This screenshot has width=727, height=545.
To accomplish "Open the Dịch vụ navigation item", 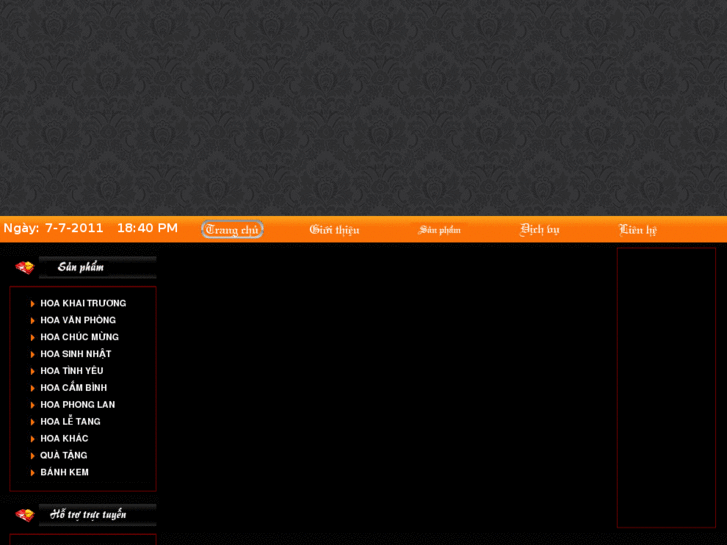I will 540,230.
